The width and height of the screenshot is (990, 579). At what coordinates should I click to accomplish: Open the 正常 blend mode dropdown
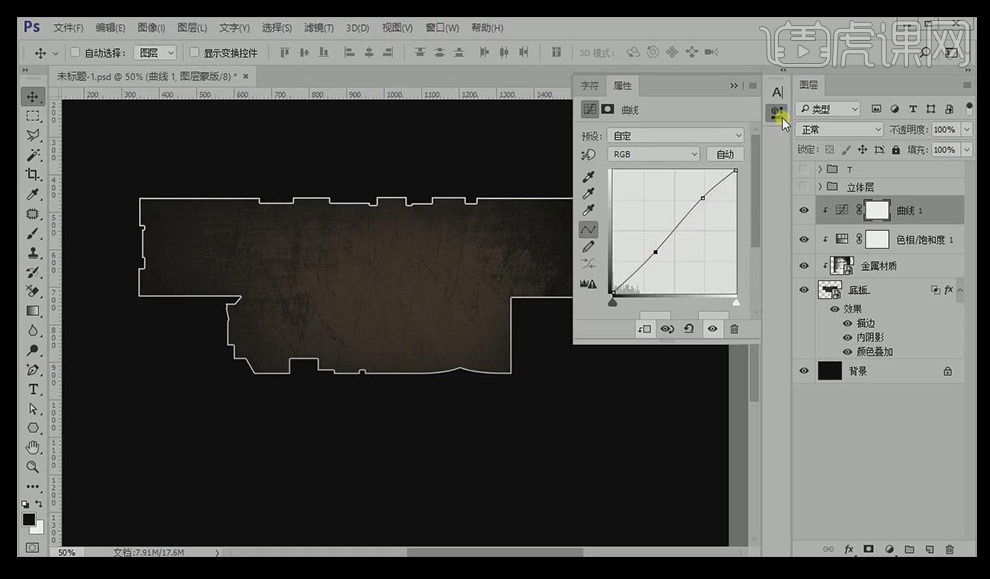click(x=838, y=130)
